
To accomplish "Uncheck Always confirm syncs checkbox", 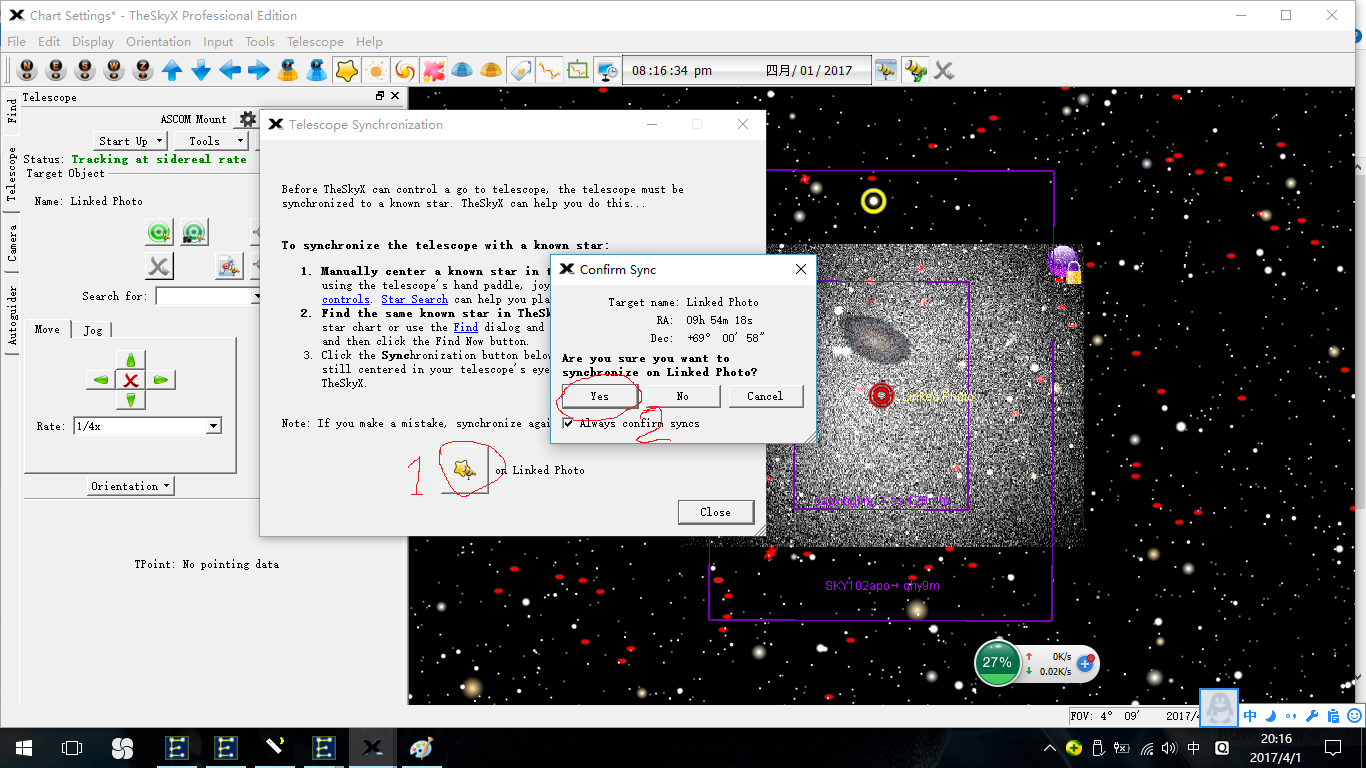I will [569, 424].
